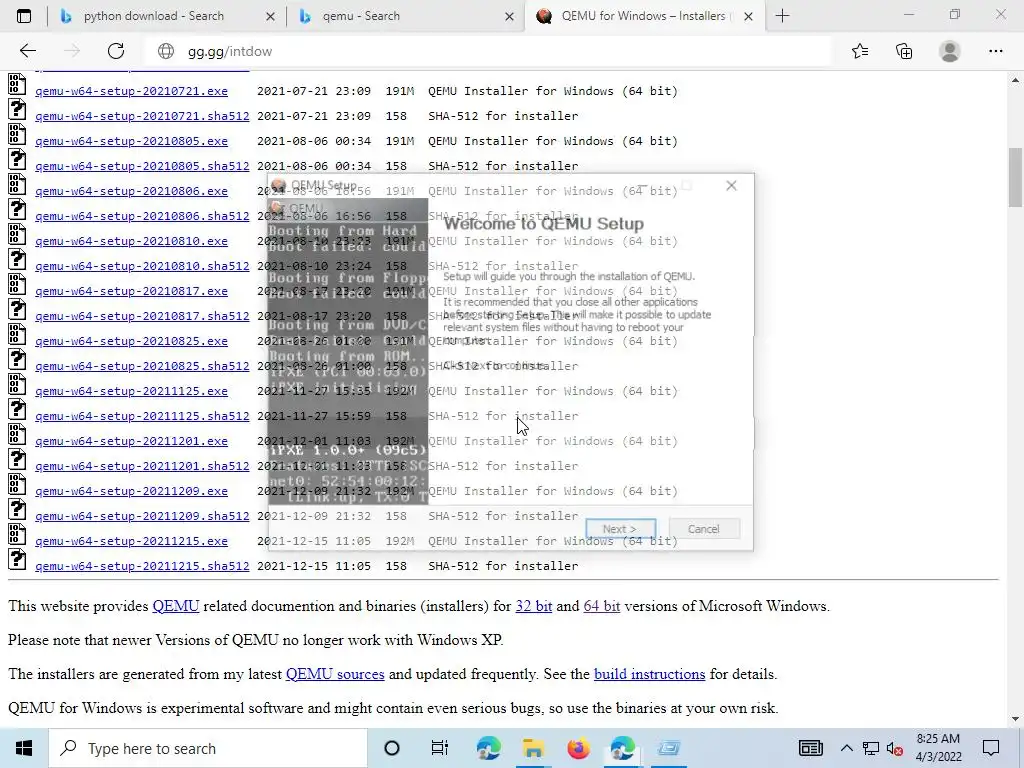Screen dimensions: 1024x768
Task: Click Next in QEMU Setup dialog
Action: 620,529
